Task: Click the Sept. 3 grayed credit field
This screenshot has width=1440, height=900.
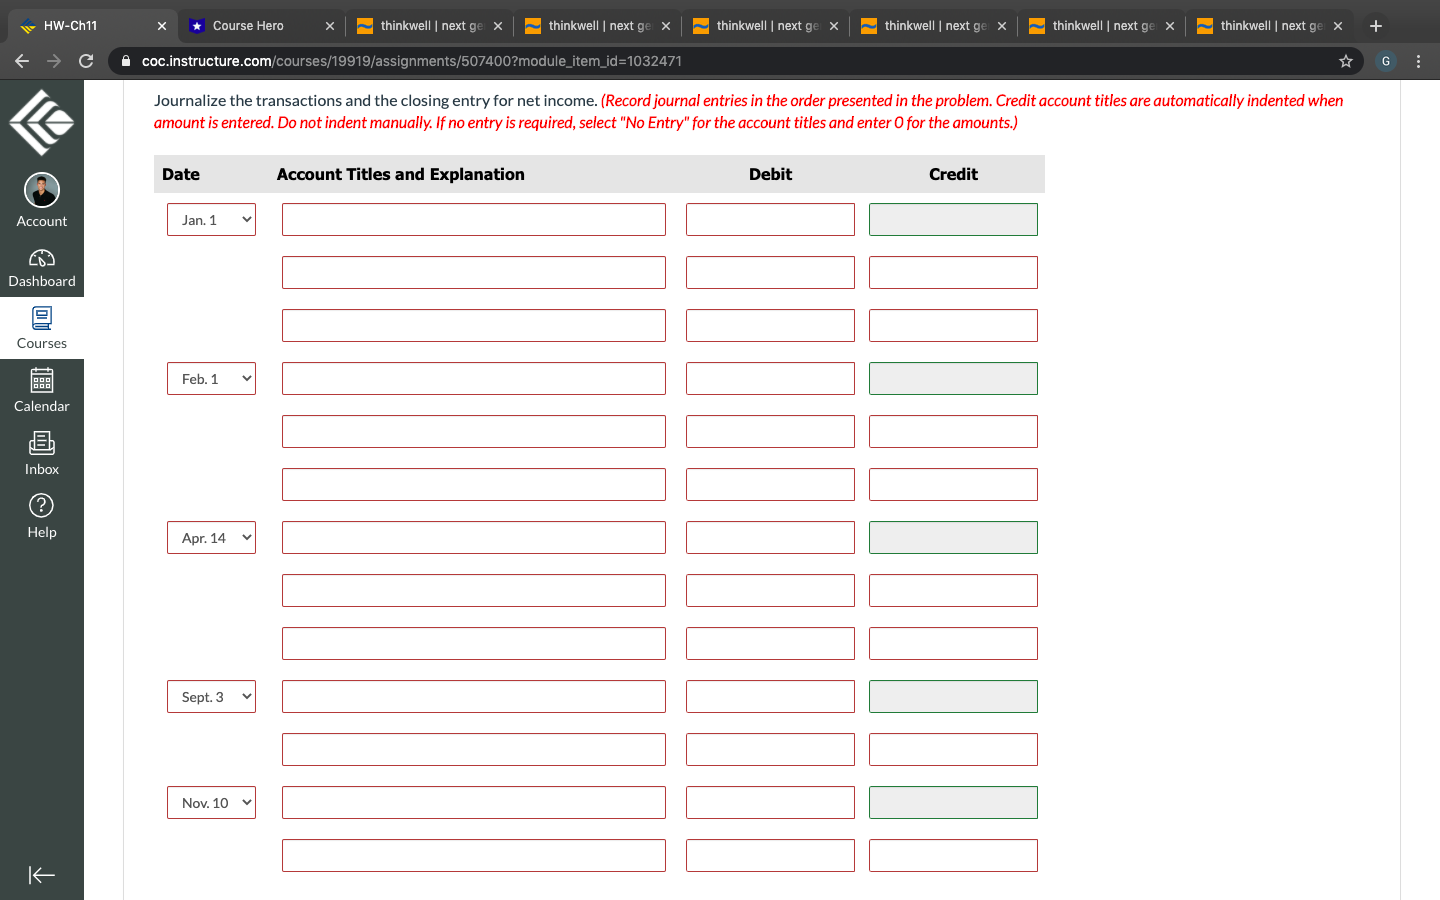Action: point(953,697)
